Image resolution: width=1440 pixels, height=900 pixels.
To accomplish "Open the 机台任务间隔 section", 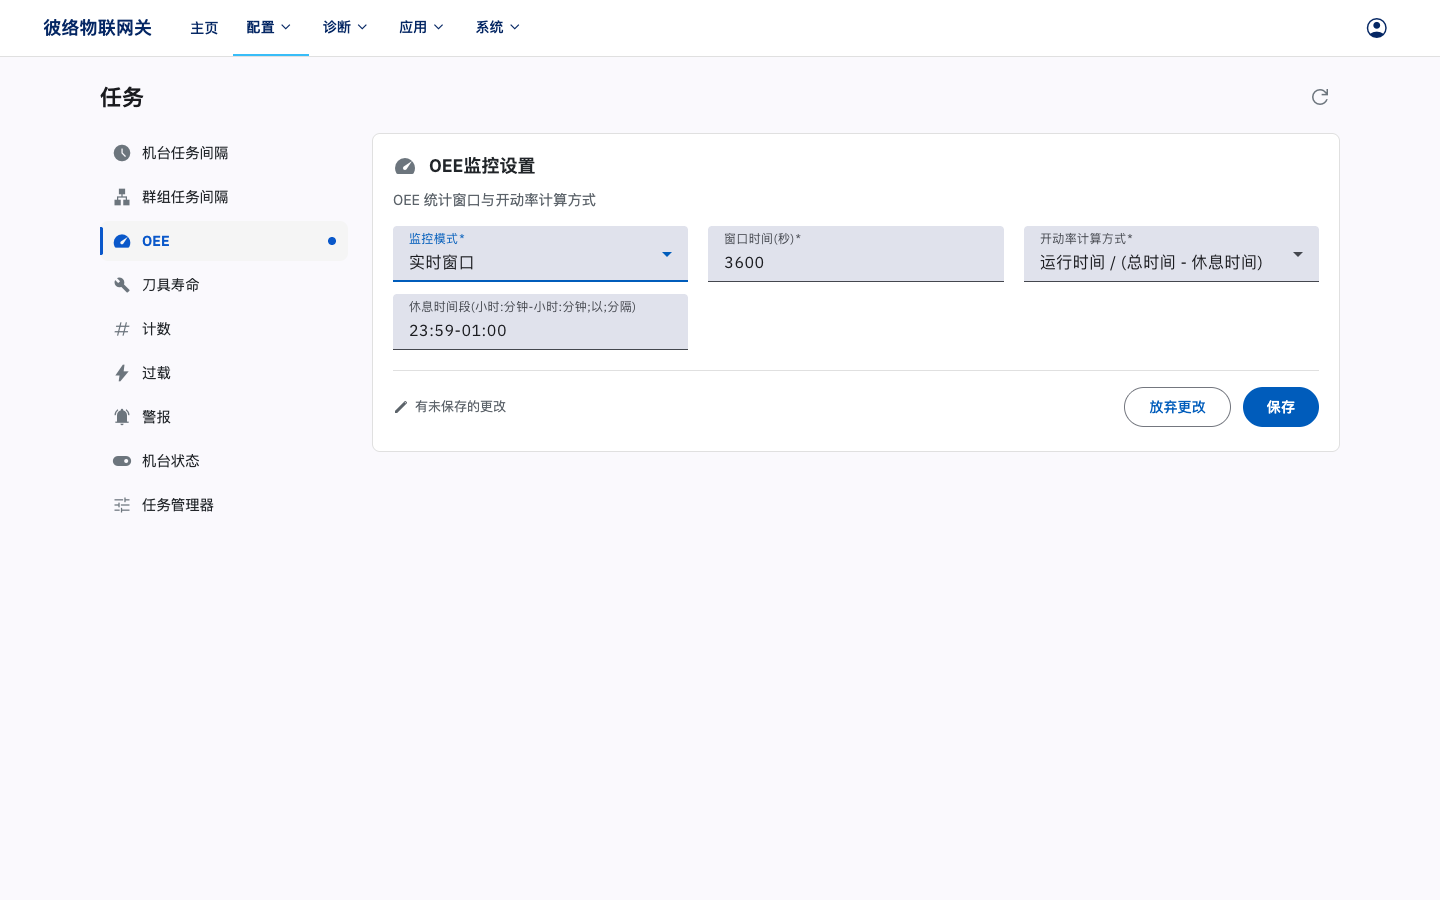I will coord(224,153).
